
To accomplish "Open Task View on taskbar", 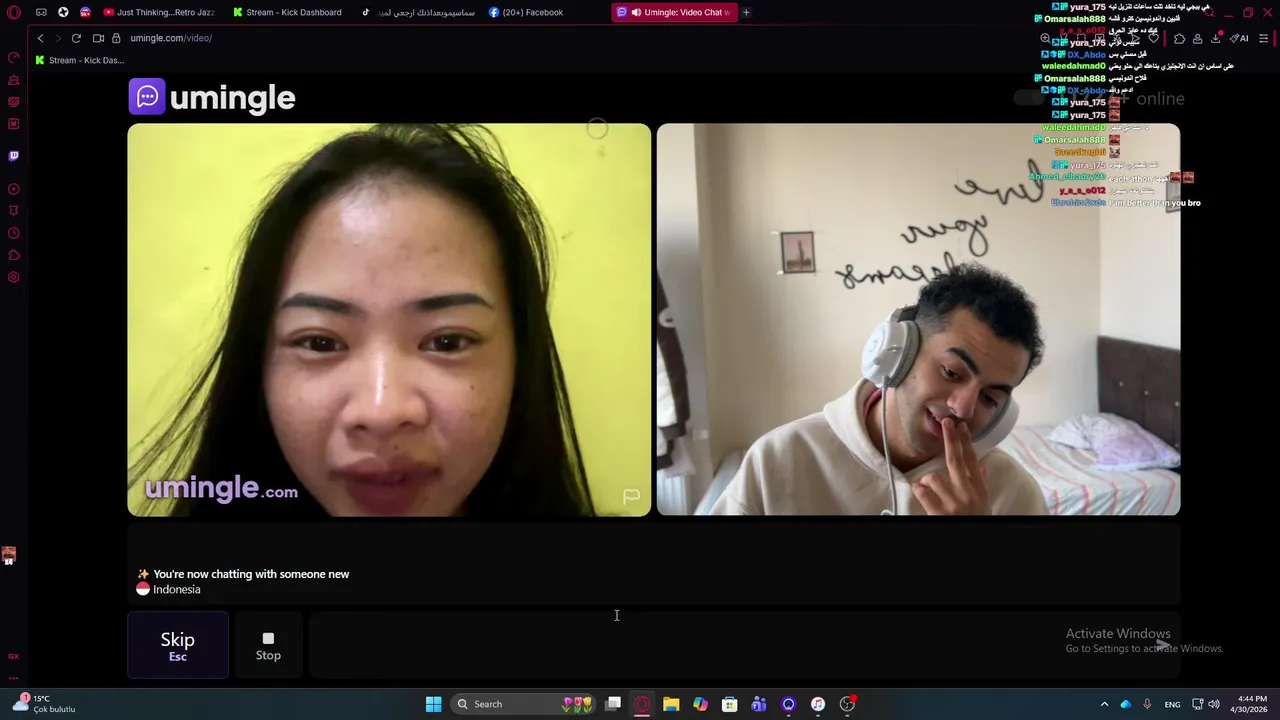I will [613, 704].
